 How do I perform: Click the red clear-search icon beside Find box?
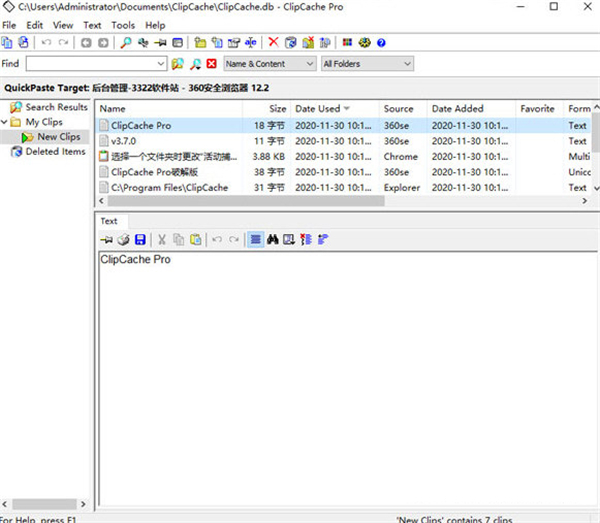pos(211,64)
